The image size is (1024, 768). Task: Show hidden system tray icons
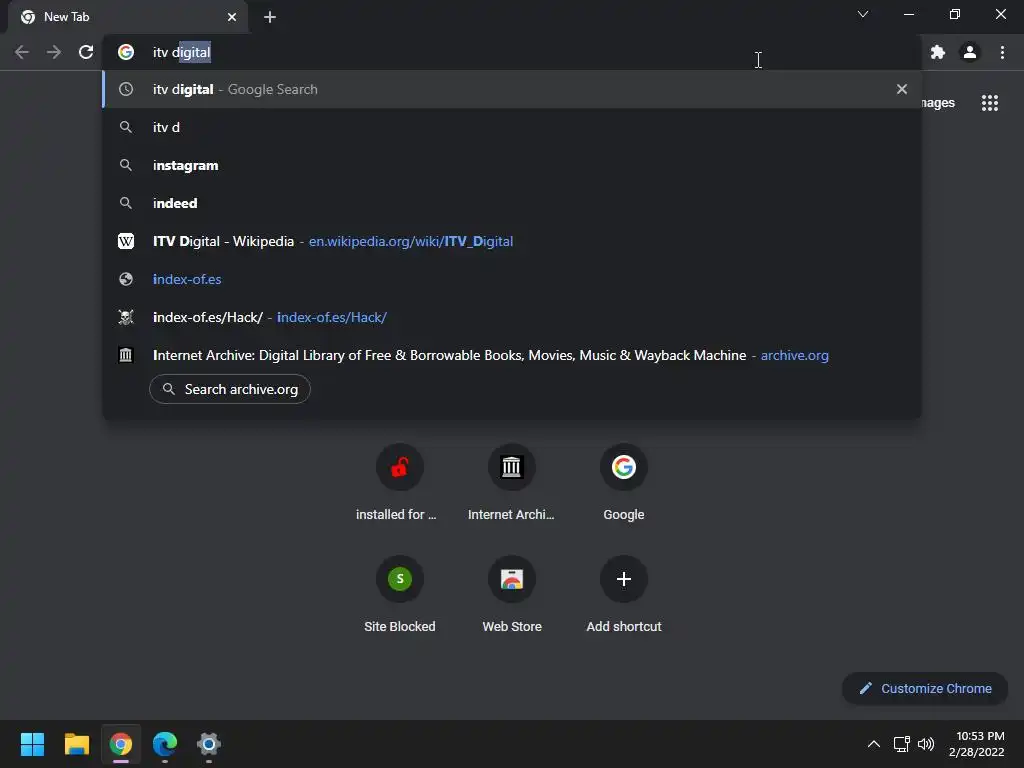click(x=874, y=744)
